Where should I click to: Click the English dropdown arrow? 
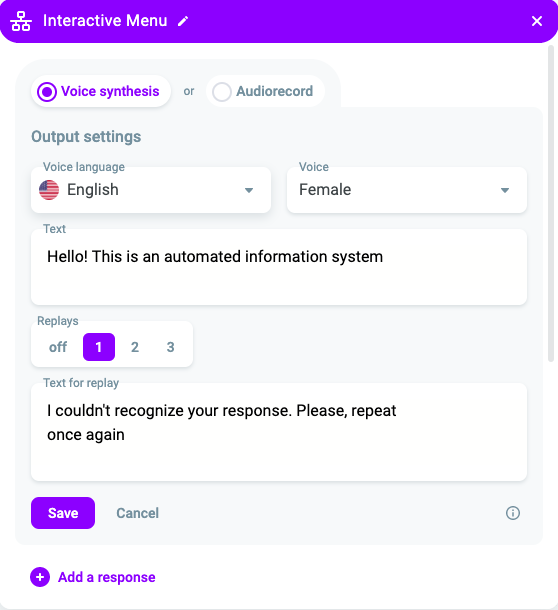[249, 190]
